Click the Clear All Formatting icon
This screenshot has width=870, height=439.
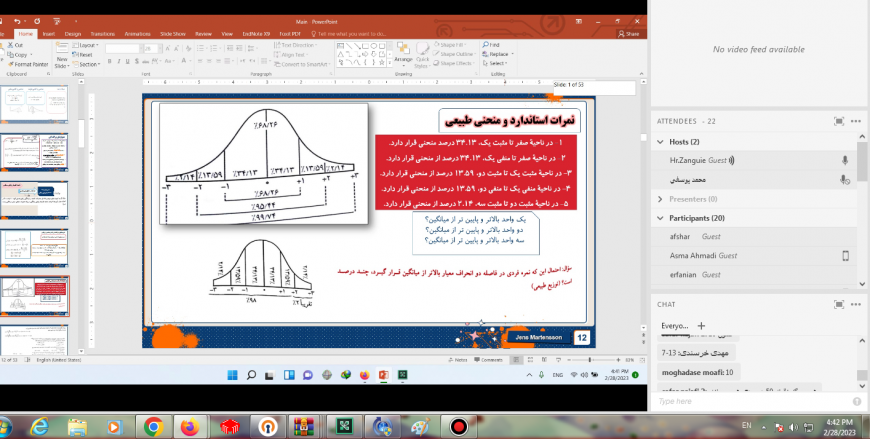pos(188,49)
